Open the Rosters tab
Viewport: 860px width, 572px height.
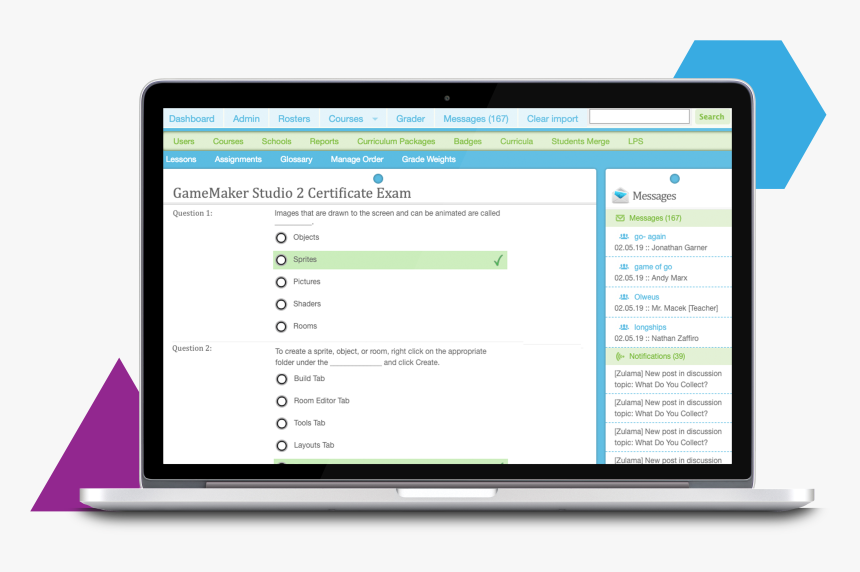(294, 118)
